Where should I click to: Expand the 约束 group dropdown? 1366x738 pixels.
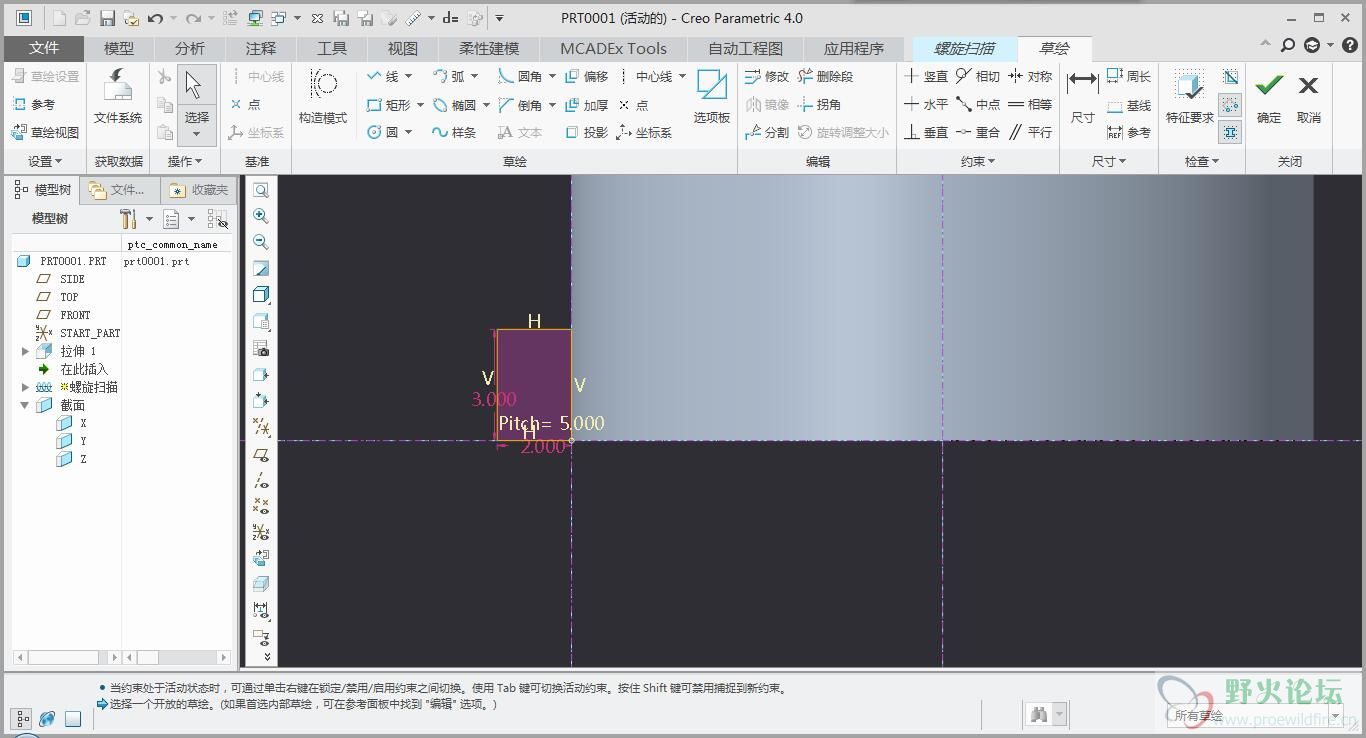click(978, 161)
